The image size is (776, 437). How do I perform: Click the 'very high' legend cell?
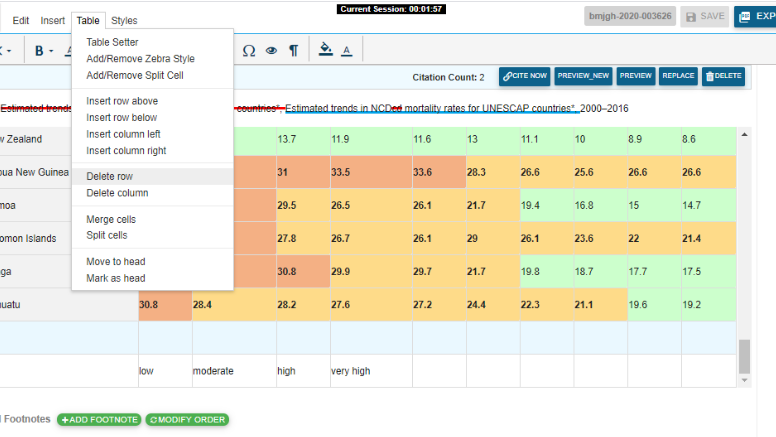pyautogui.click(x=371, y=371)
